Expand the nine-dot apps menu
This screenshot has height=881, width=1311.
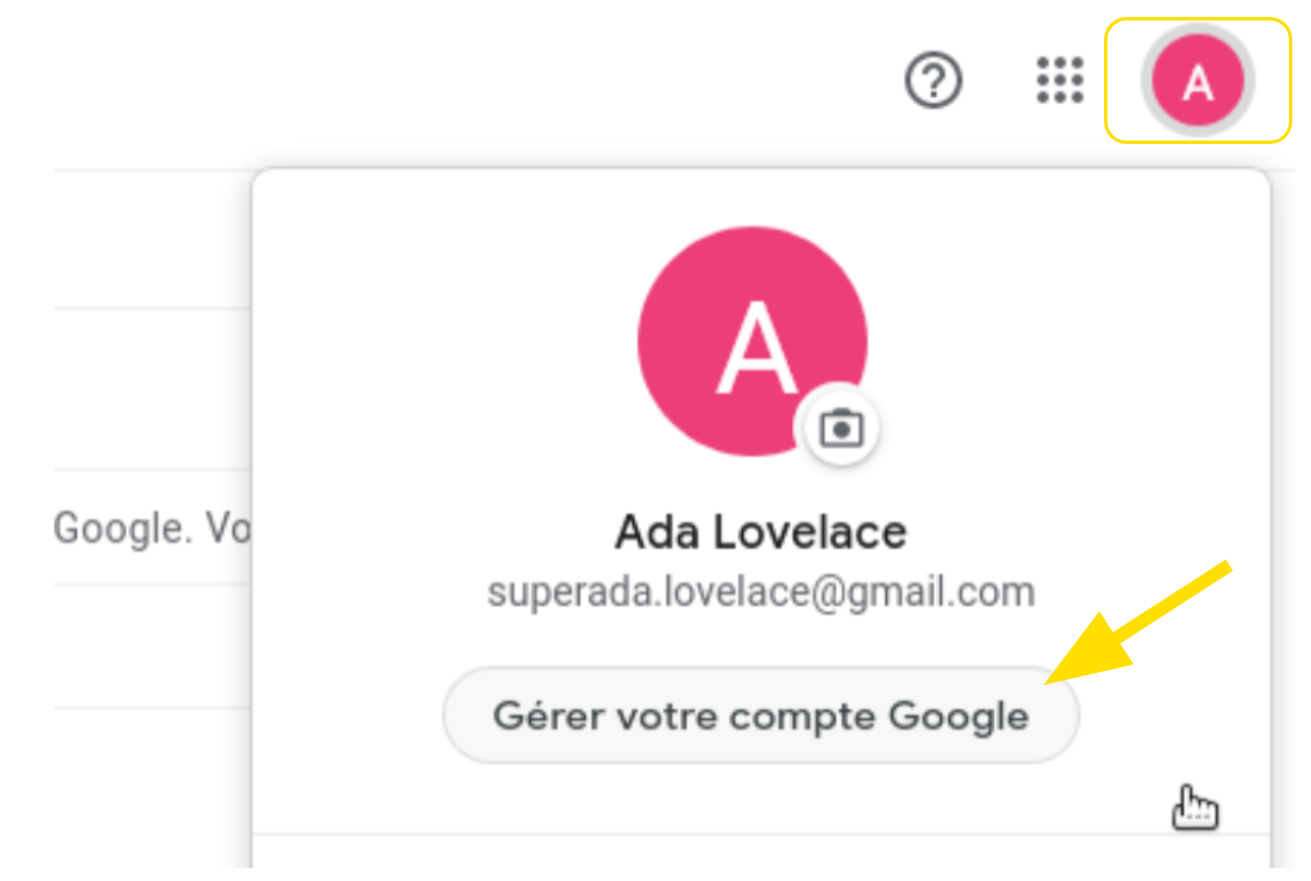[x=1060, y=80]
